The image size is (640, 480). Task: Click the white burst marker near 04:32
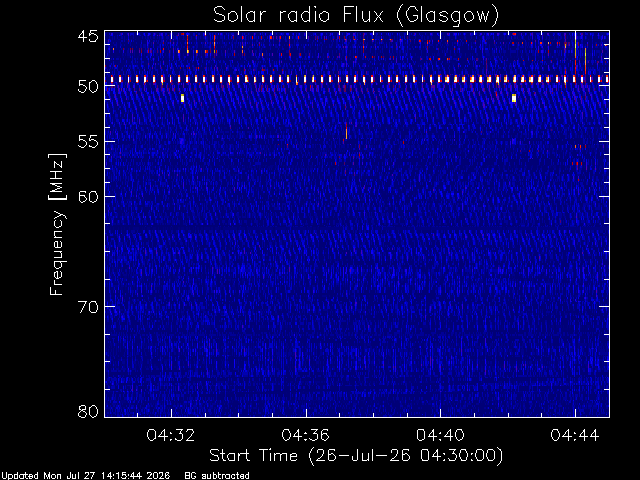(x=182, y=98)
